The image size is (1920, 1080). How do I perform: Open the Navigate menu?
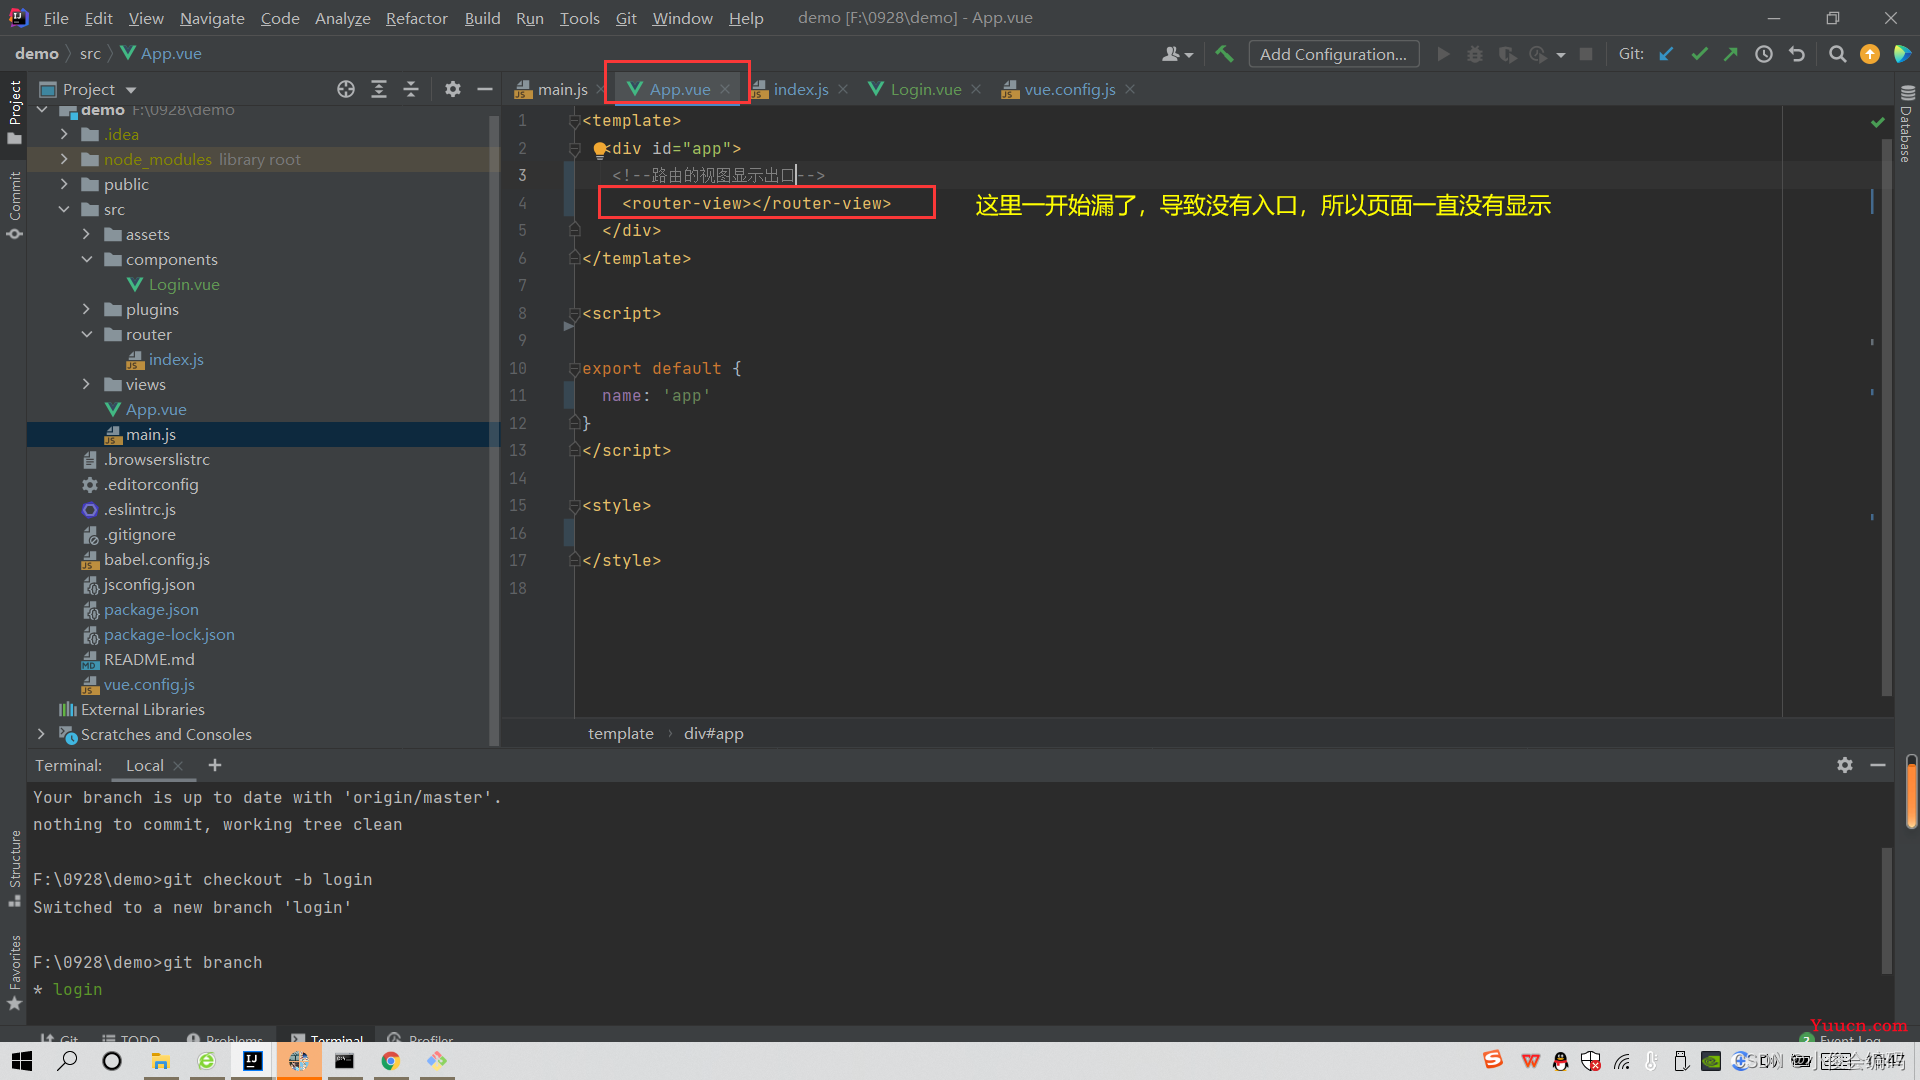(210, 17)
